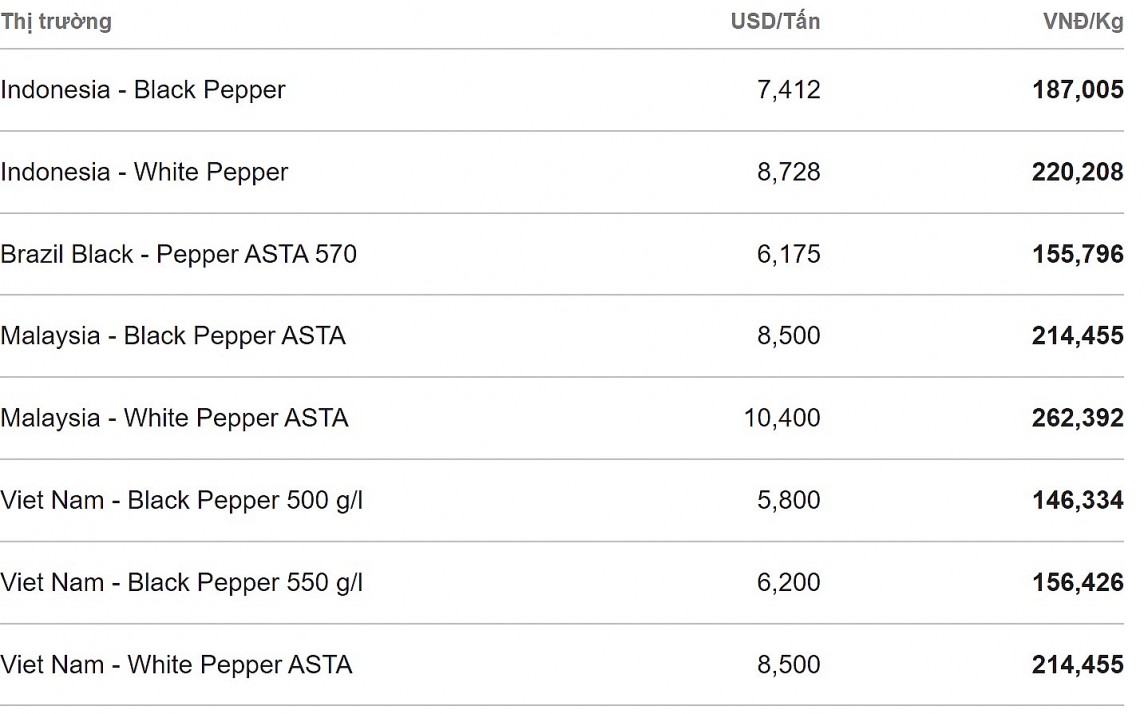Select the Indonesia - White Pepper row
Screen dimensions: 1144x714
tap(144, 172)
